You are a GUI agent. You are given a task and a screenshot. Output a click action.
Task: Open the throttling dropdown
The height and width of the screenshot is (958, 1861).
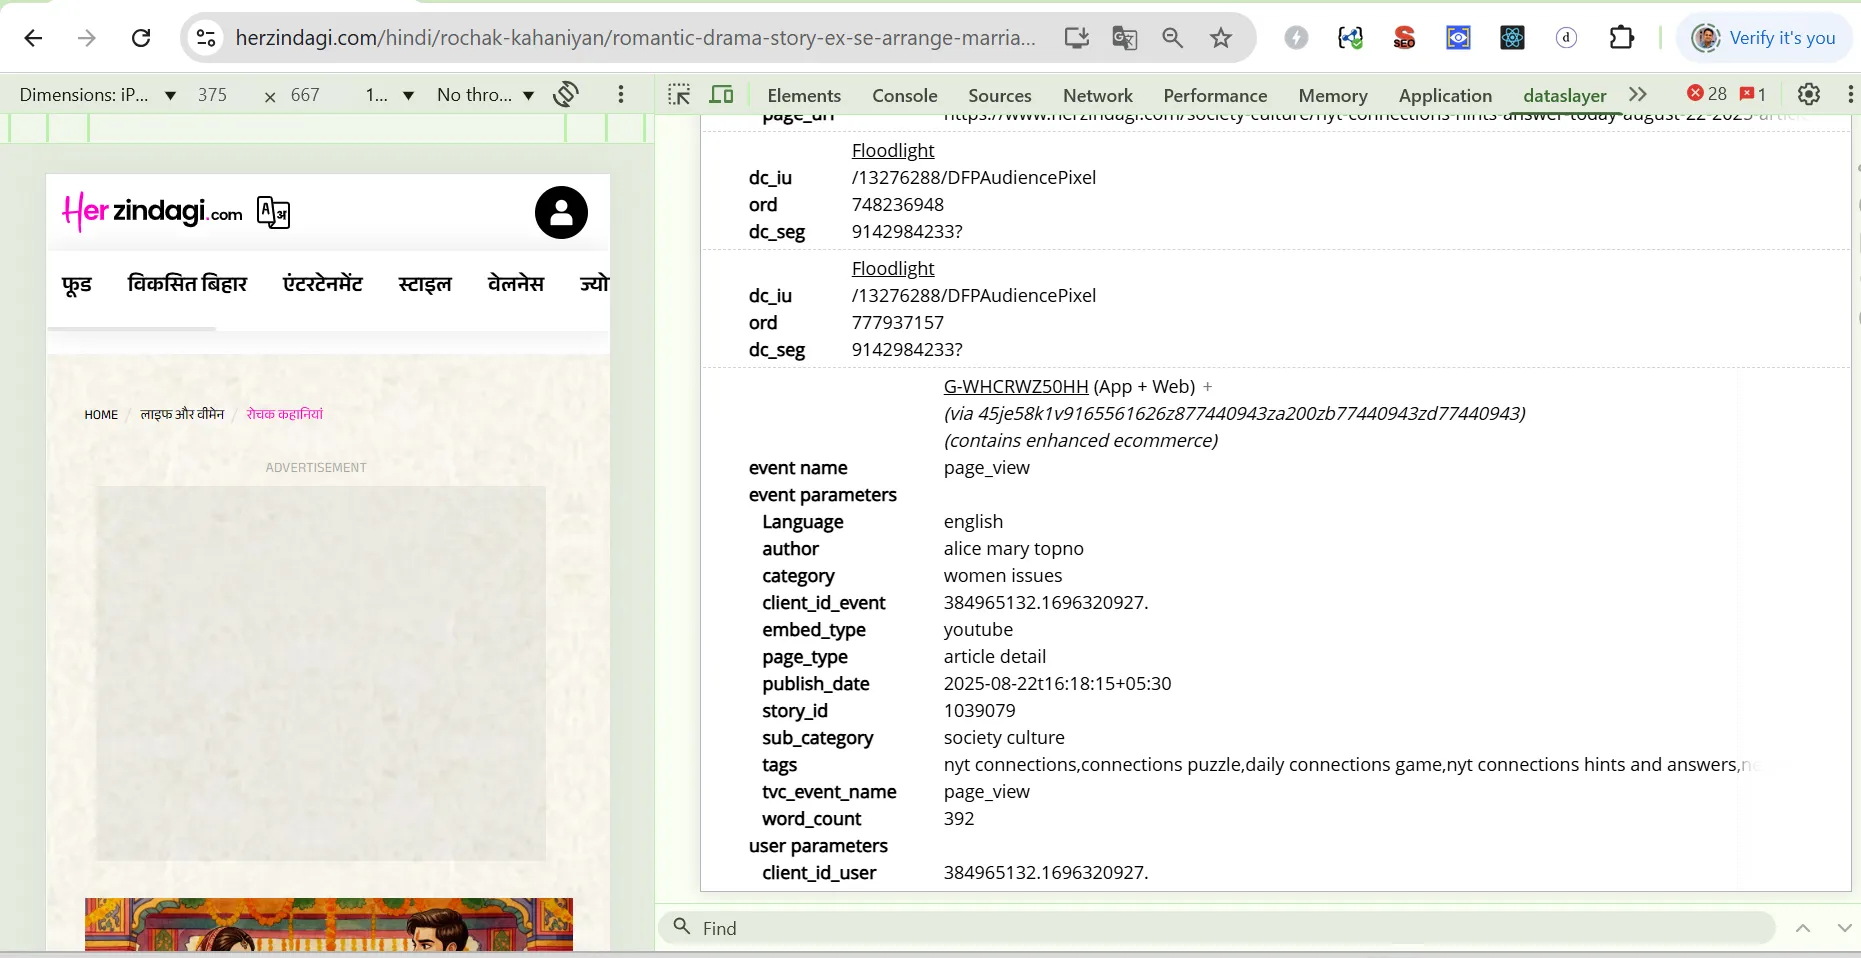485,95
